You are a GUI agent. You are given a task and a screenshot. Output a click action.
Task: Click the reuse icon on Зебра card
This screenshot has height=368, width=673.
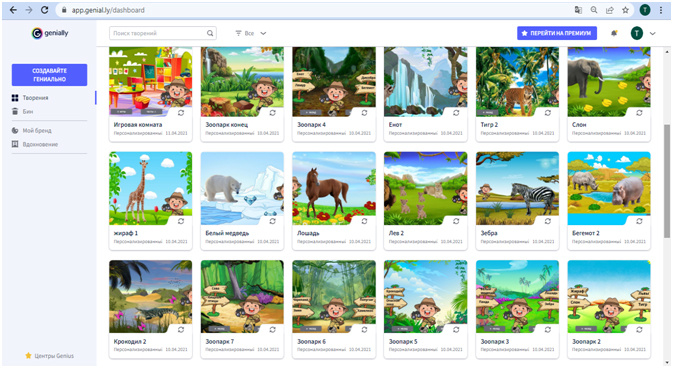[x=548, y=221]
